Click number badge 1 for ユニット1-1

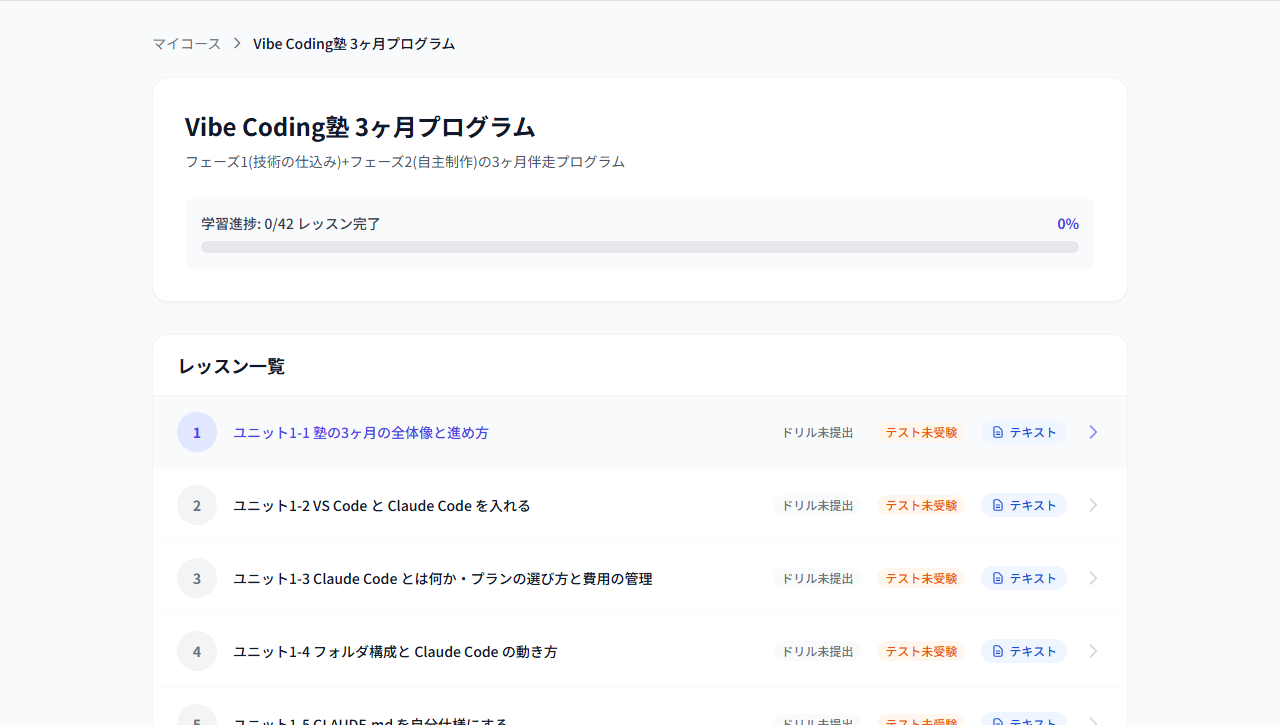coord(197,432)
